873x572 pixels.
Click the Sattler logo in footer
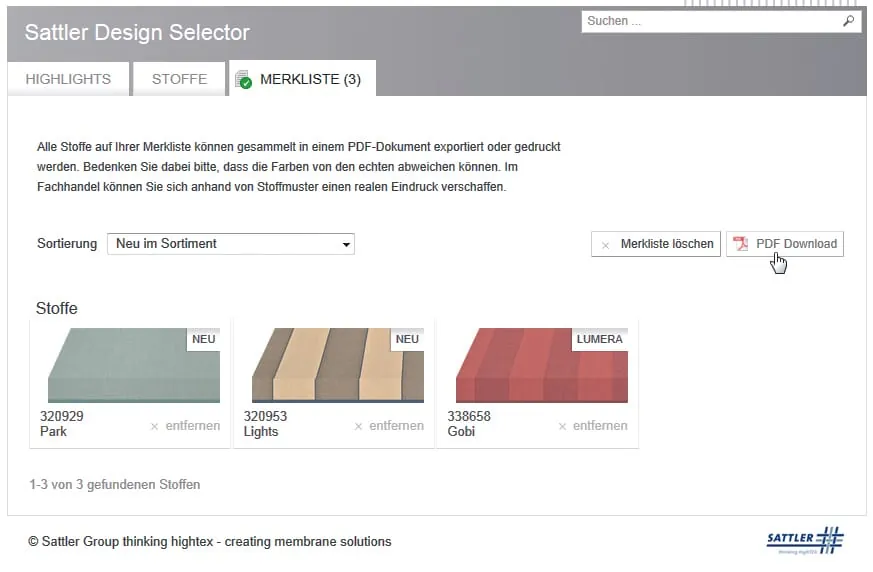(805, 541)
